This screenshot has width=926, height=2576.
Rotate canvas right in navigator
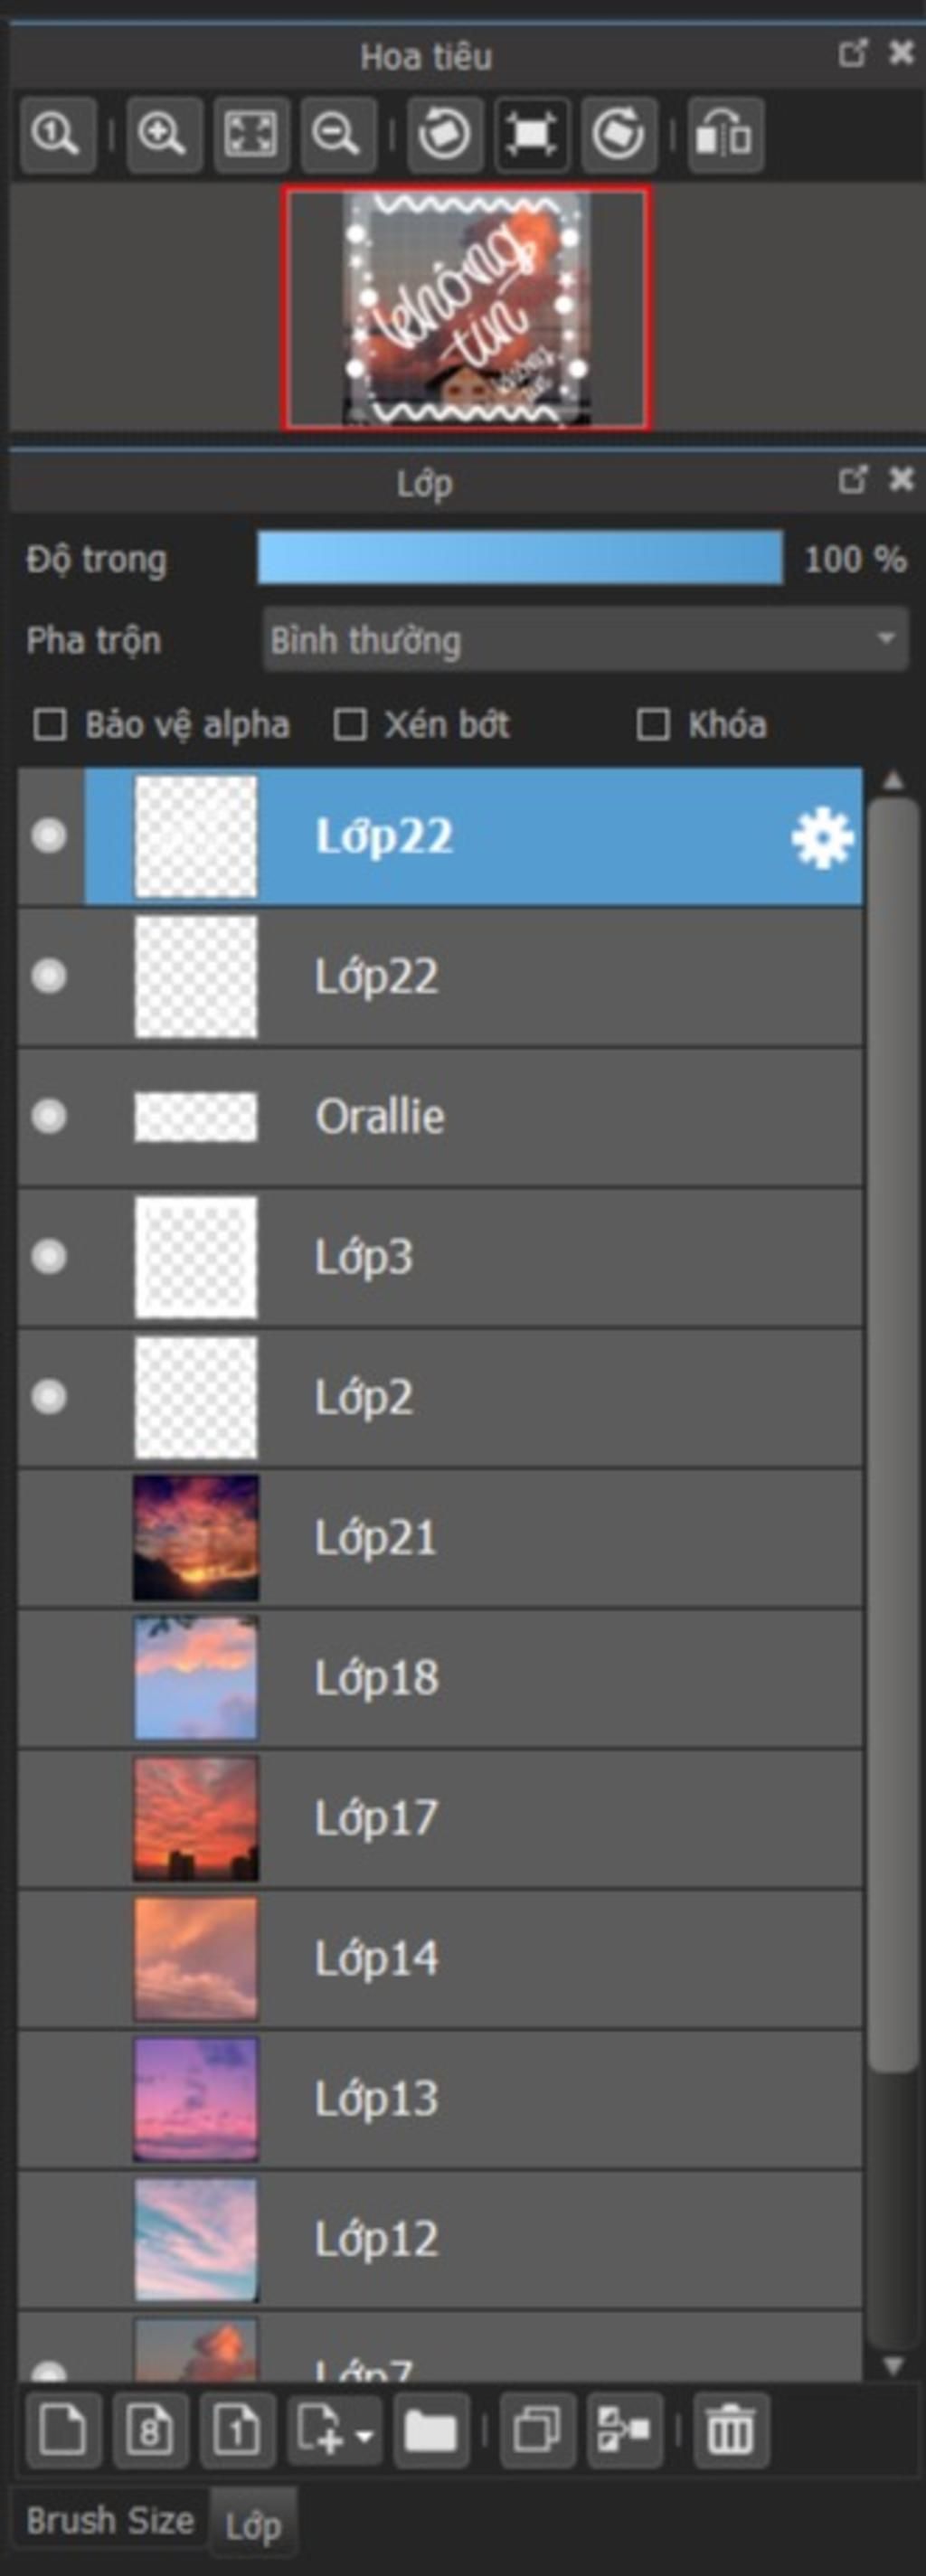point(618,134)
